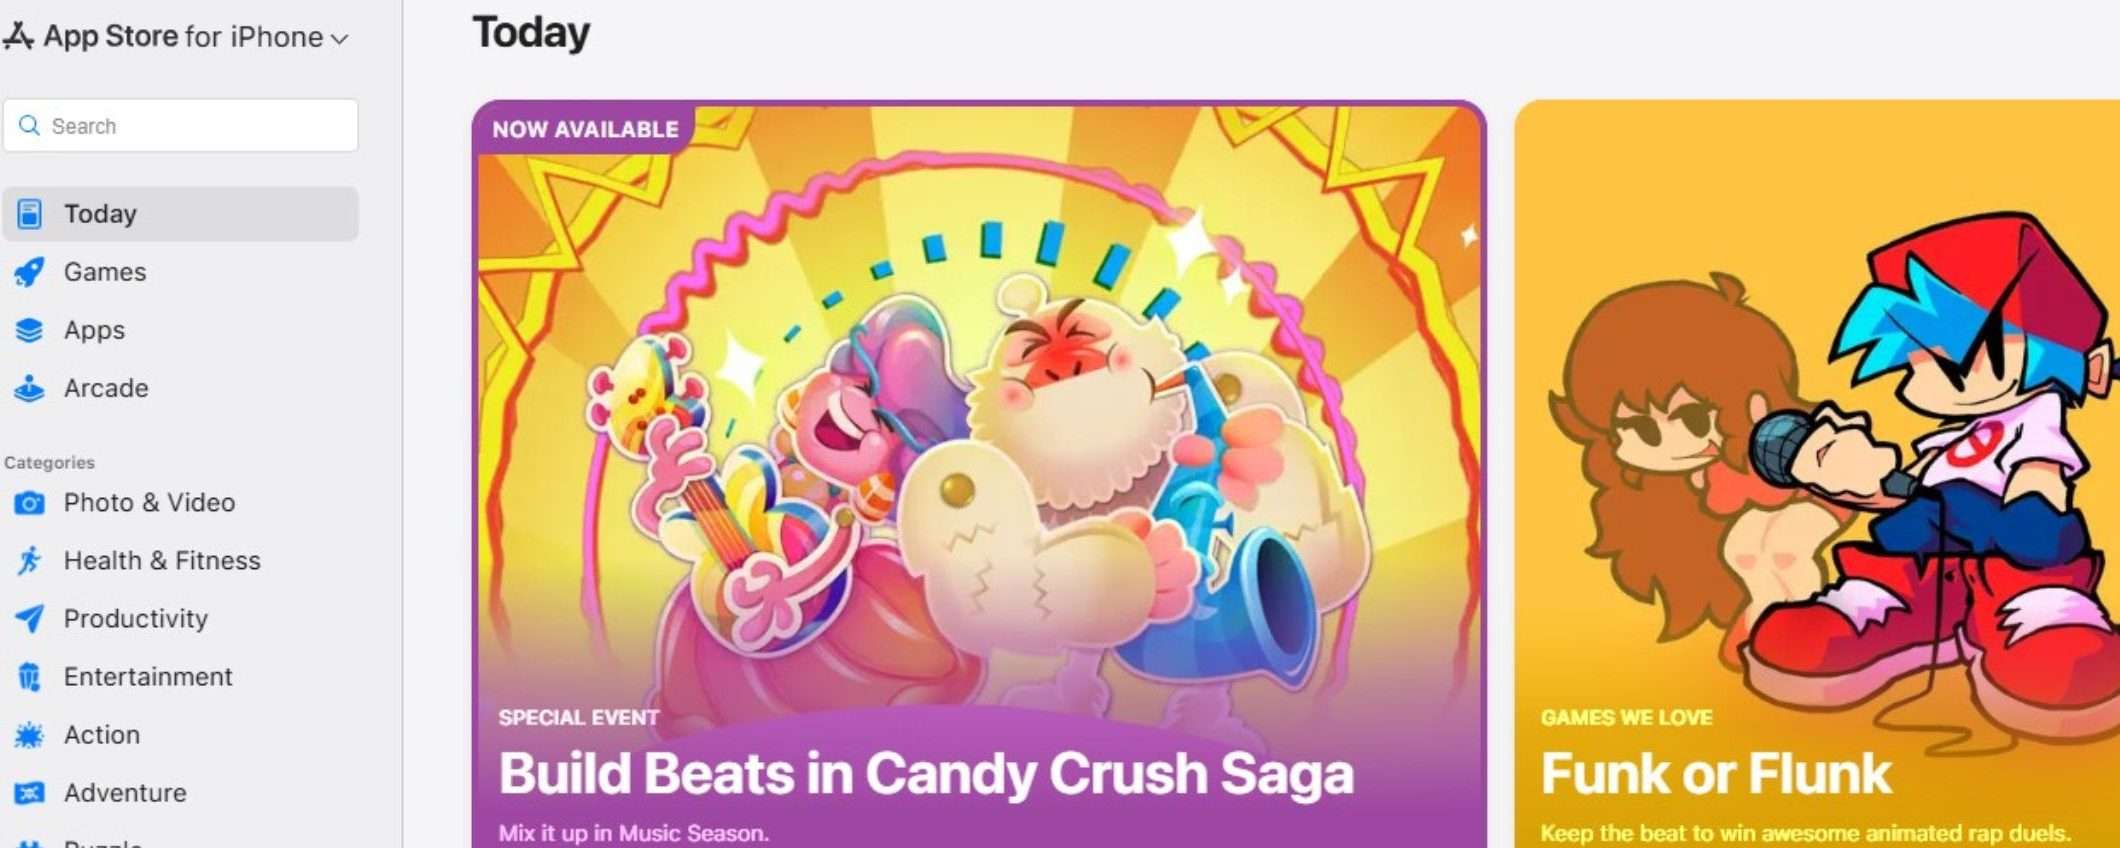Click the App Store logo icon

(18, 36)
